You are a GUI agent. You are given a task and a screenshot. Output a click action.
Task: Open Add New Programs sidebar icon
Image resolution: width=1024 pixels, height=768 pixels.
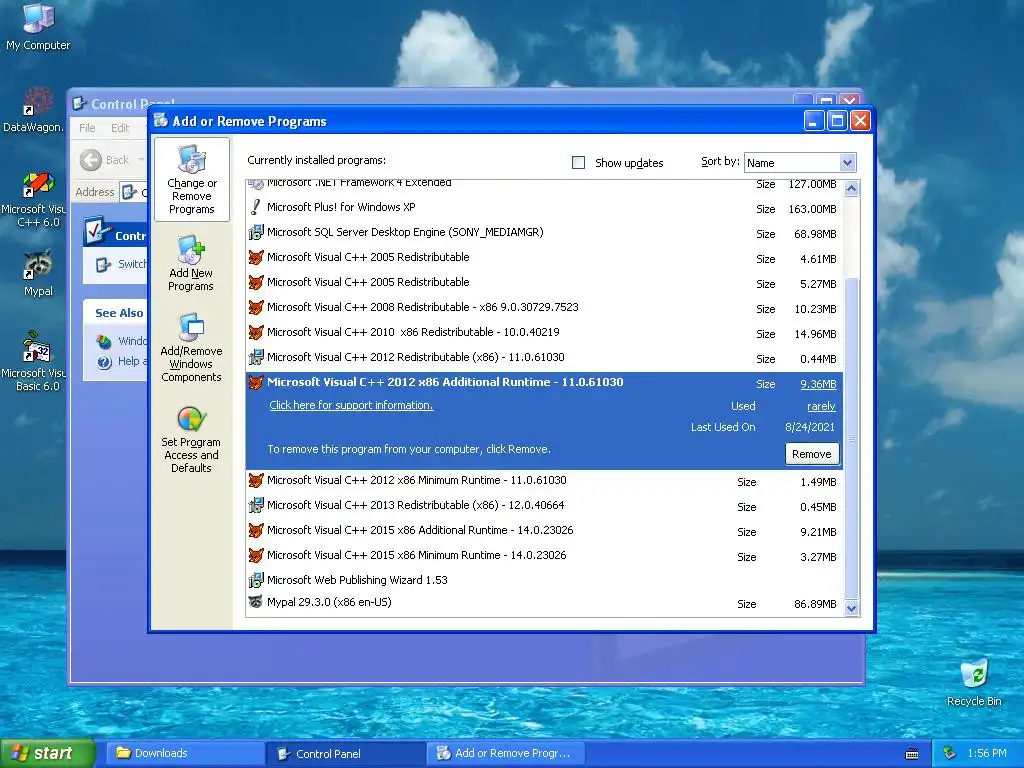[x=191, y=264]
